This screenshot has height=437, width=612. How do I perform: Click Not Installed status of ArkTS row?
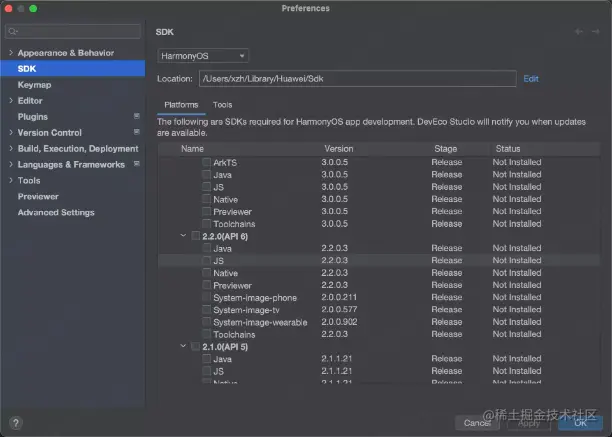(x=517, y=162)
